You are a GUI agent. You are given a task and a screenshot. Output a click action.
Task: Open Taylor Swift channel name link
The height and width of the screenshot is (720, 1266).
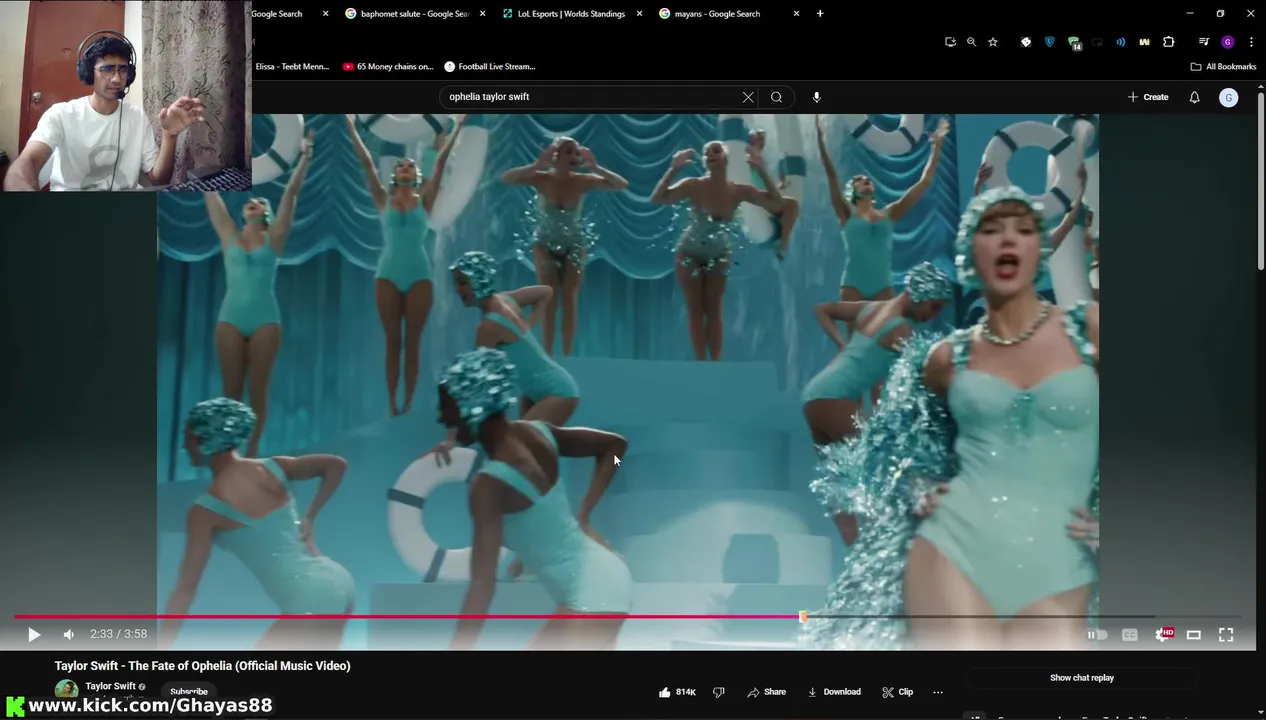(x=111, y=686)
